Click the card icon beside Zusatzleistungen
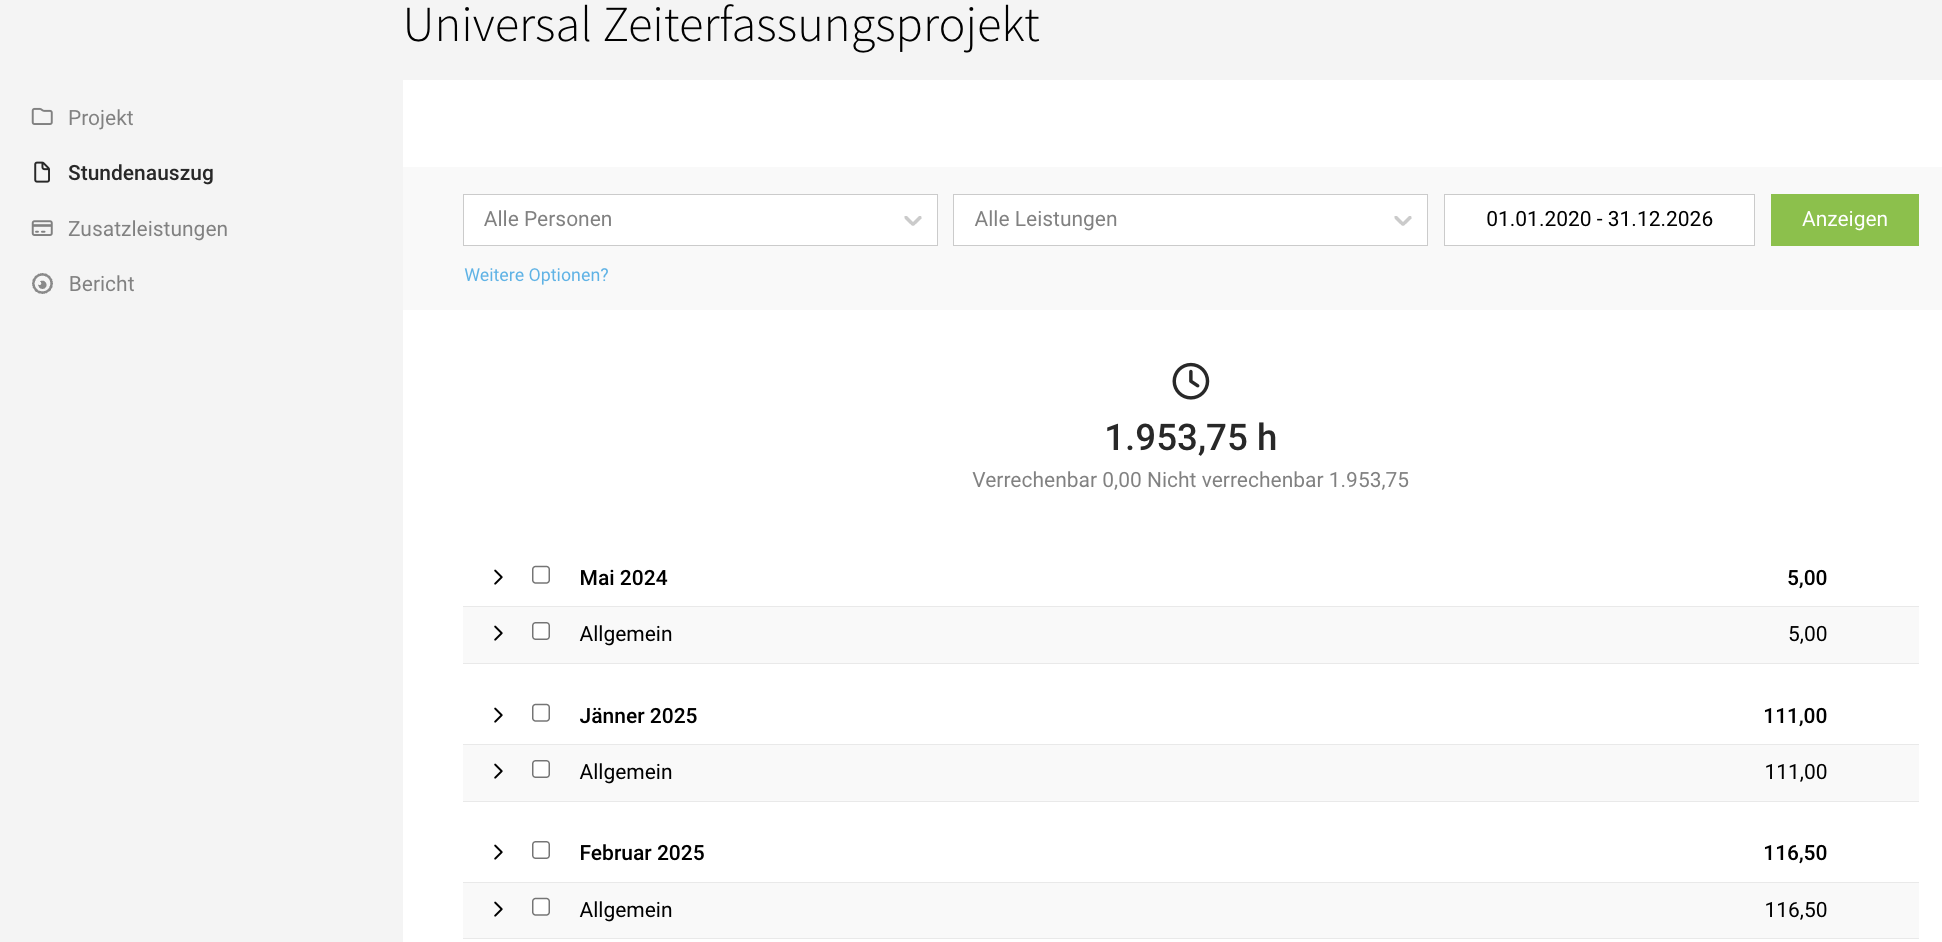1942x942 pixels. tap(42, 228)
